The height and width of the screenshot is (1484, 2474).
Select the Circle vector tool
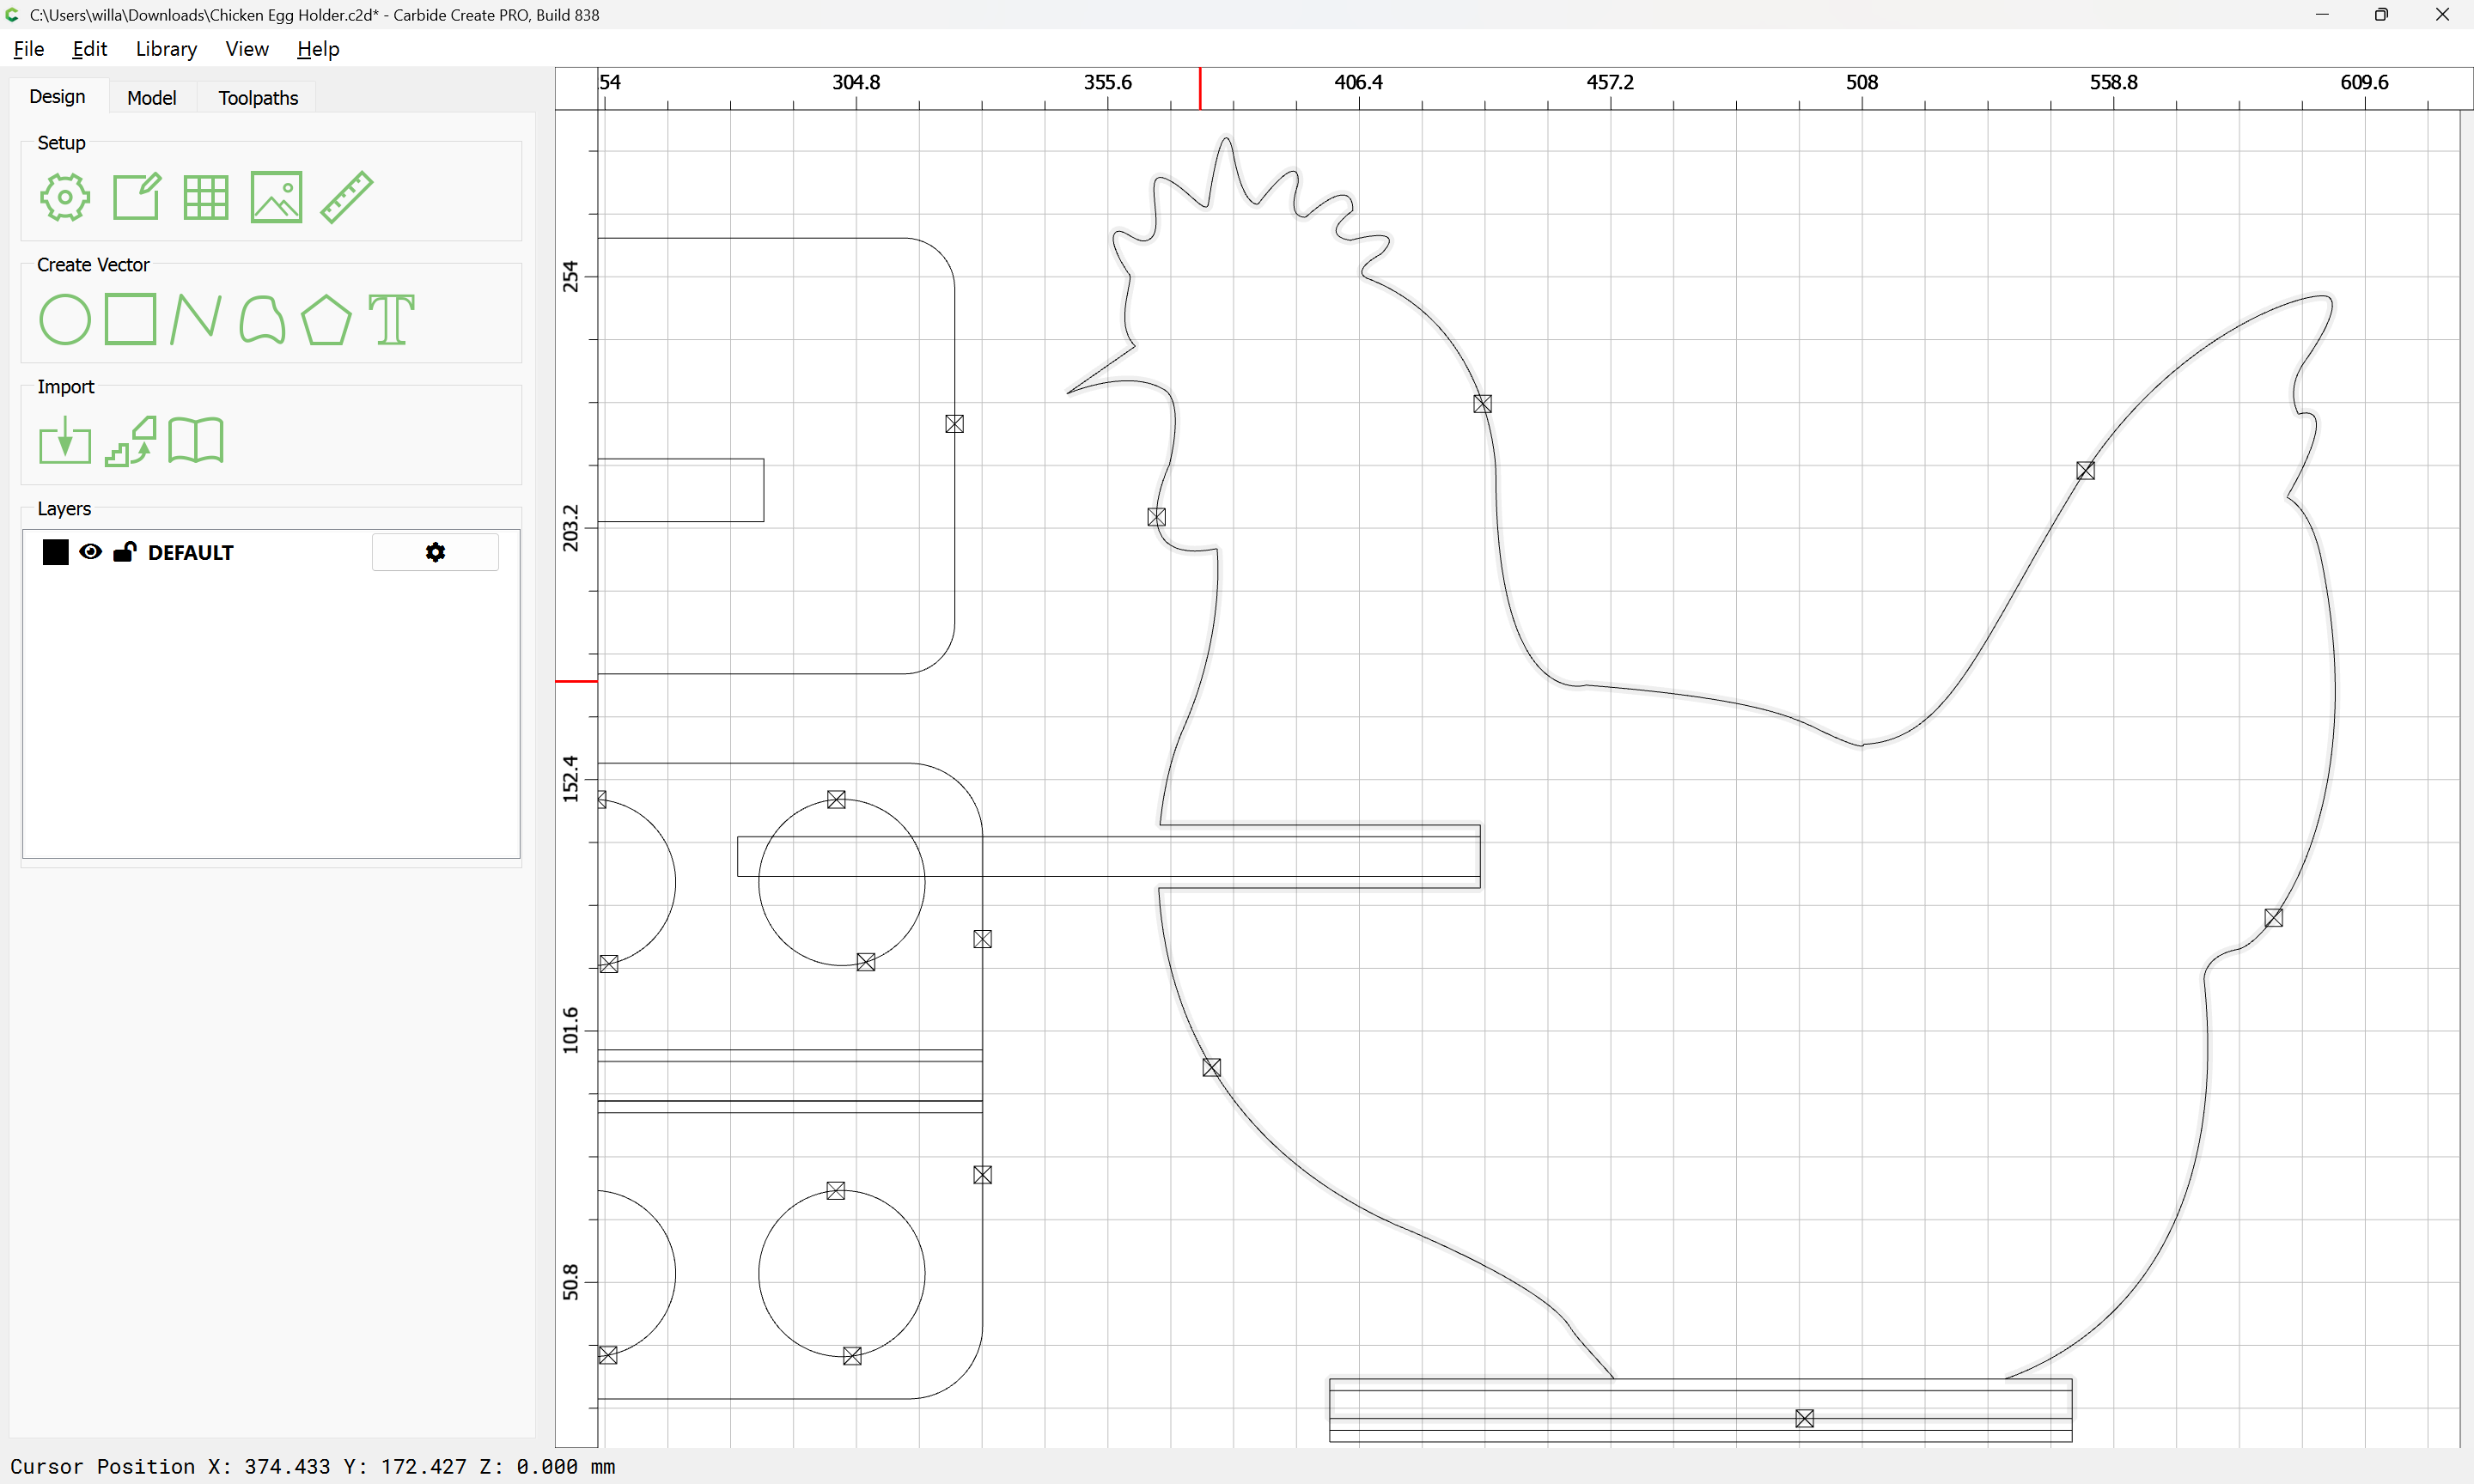[65, 320]
